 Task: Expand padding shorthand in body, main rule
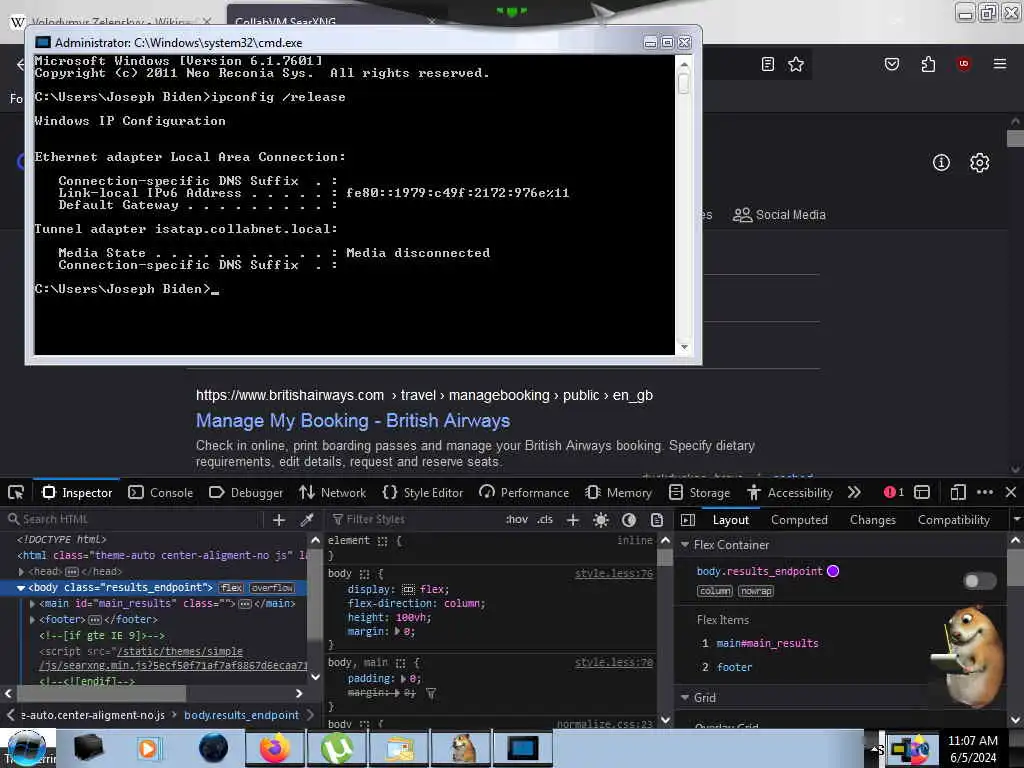tap(403, 679)
